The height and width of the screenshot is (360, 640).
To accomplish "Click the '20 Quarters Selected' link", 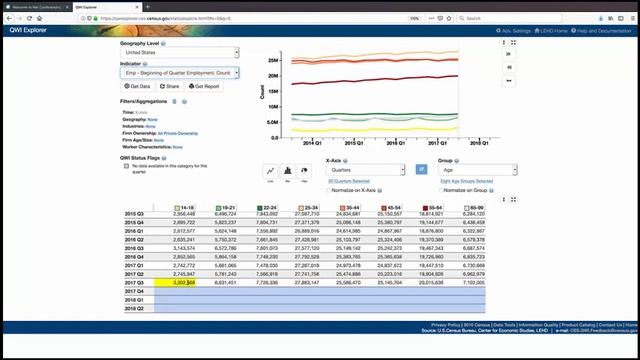I will 349,181.
